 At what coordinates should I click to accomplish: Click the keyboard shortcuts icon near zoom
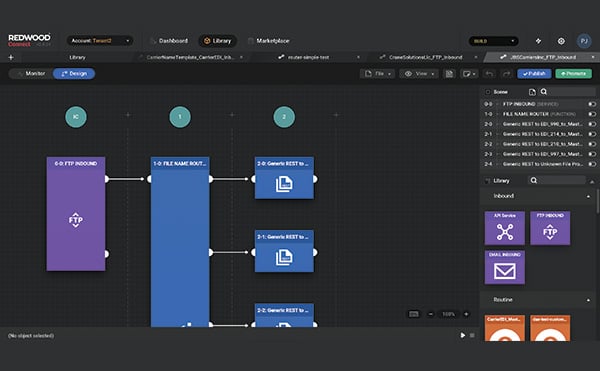(414, 314)
